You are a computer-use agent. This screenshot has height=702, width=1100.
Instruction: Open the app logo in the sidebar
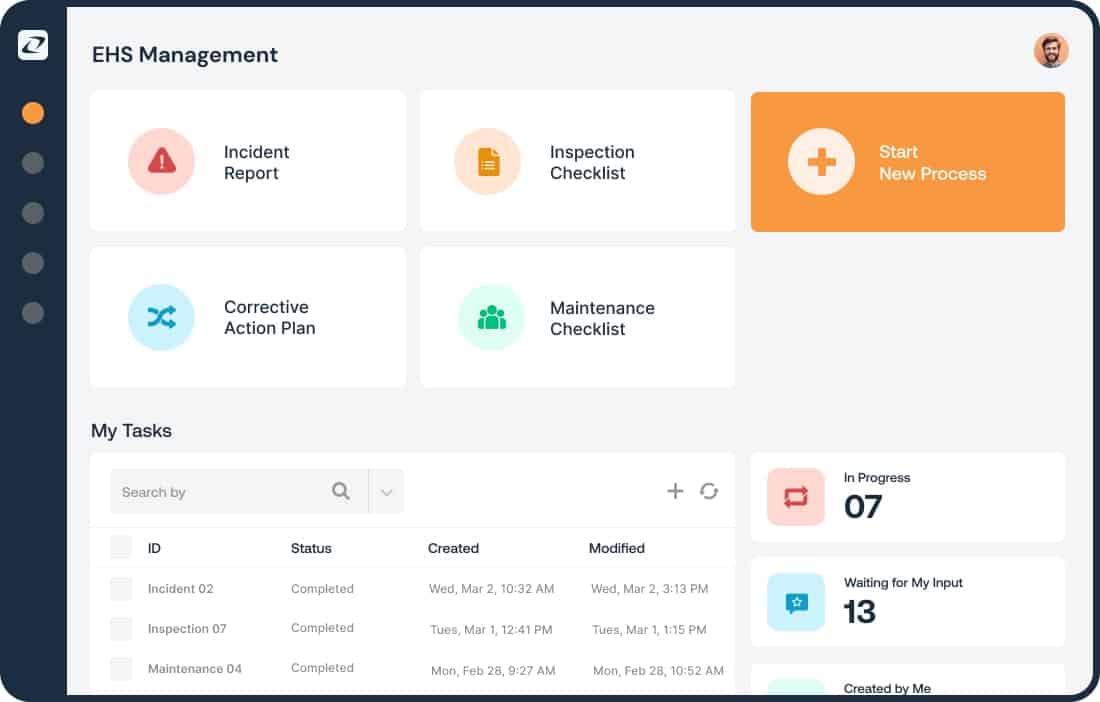(31, 45)
